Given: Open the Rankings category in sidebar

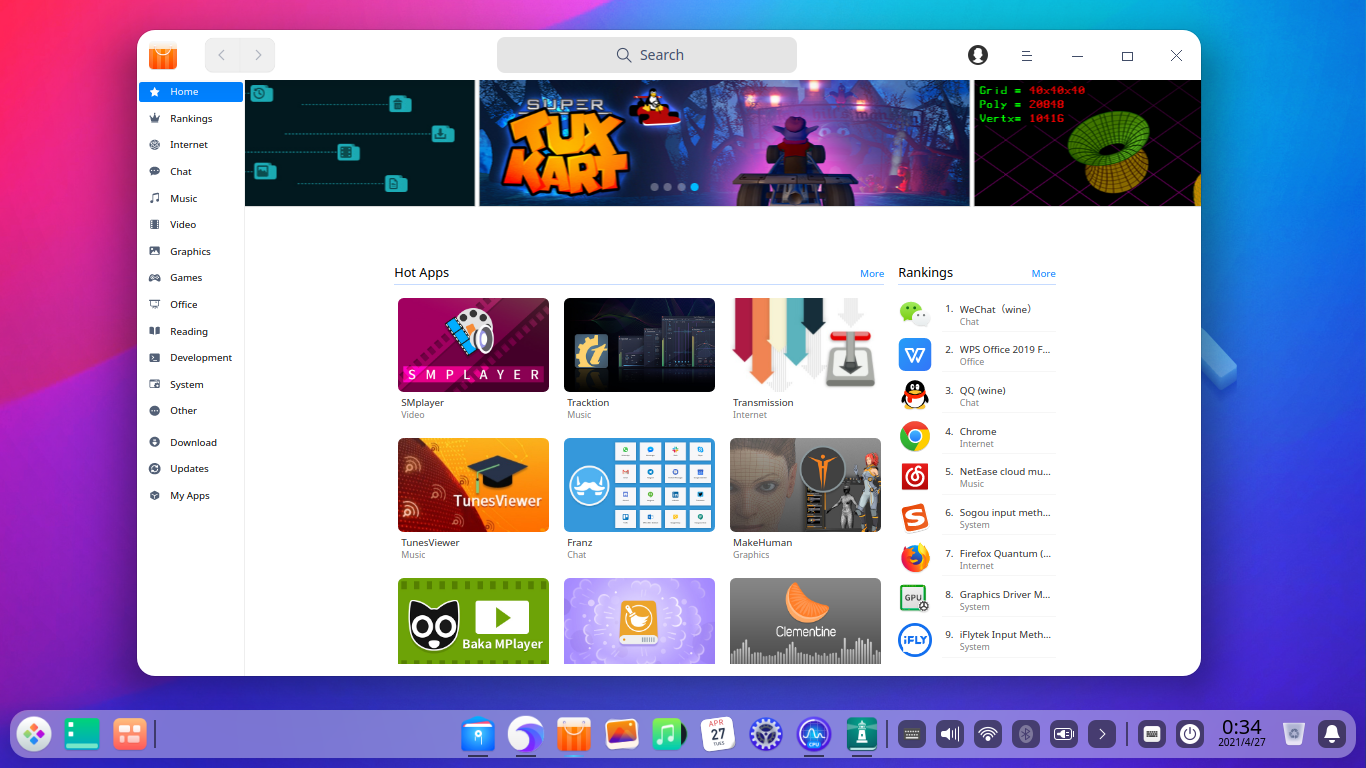Looking at the screenshot, I should 191,118.
